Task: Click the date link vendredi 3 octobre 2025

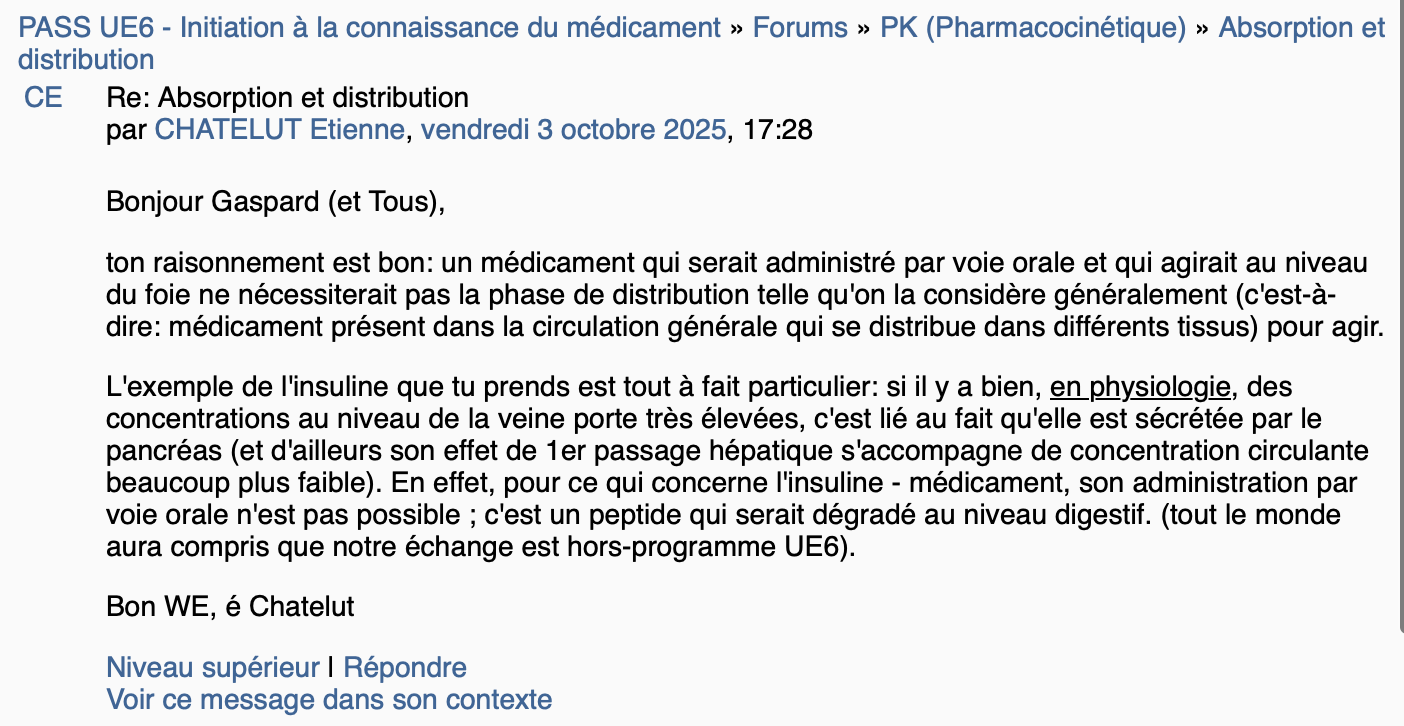Action: [573, 130]
